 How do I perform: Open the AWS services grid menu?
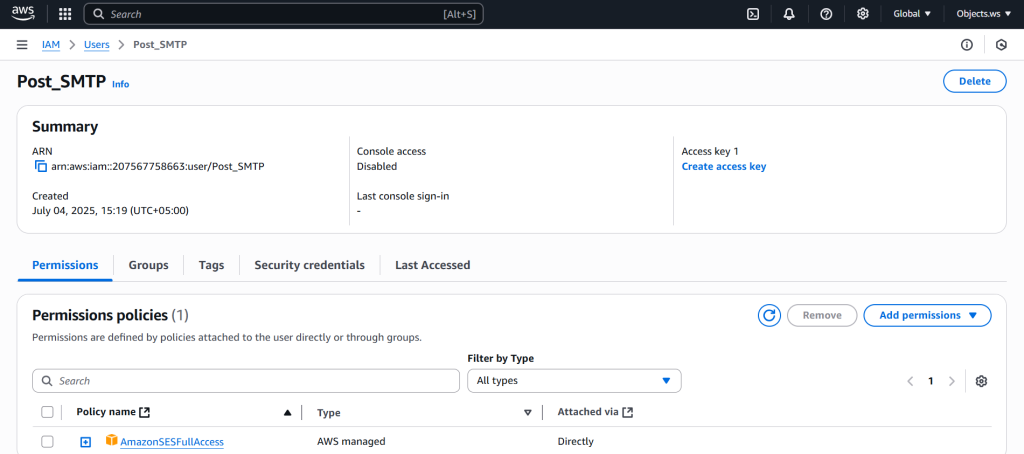[x=65, y=14]
